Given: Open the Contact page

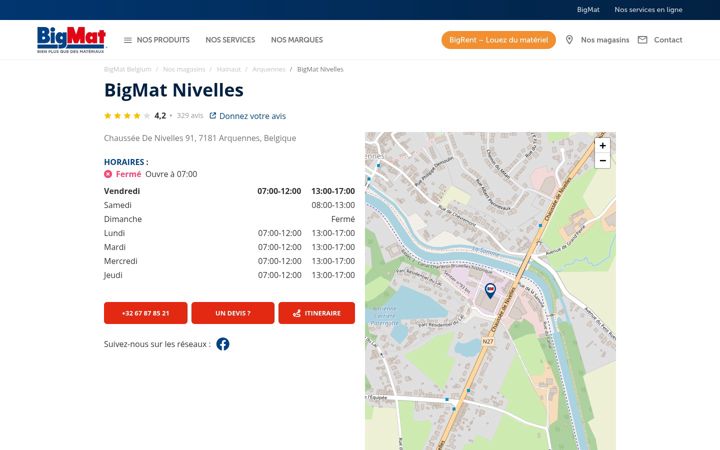Looking at the screenshot, I should (668, 40).
